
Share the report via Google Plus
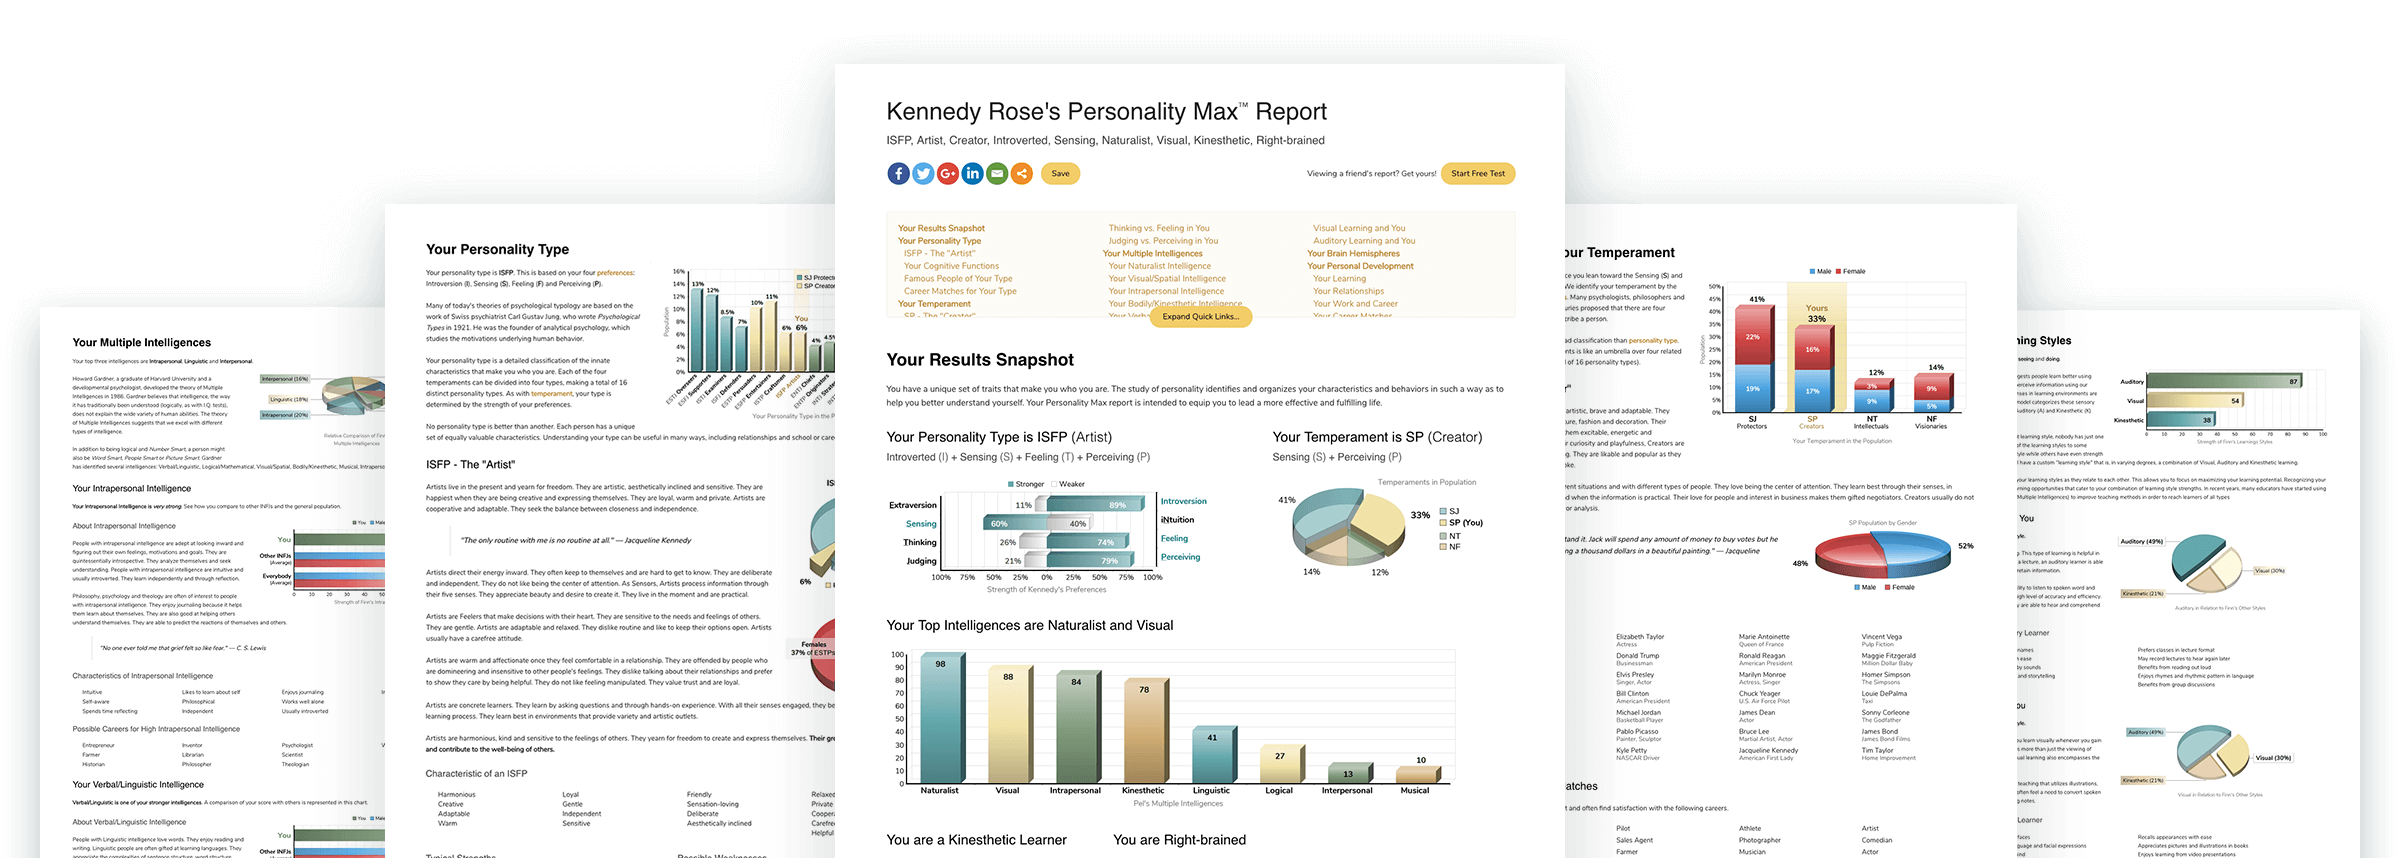948,174
